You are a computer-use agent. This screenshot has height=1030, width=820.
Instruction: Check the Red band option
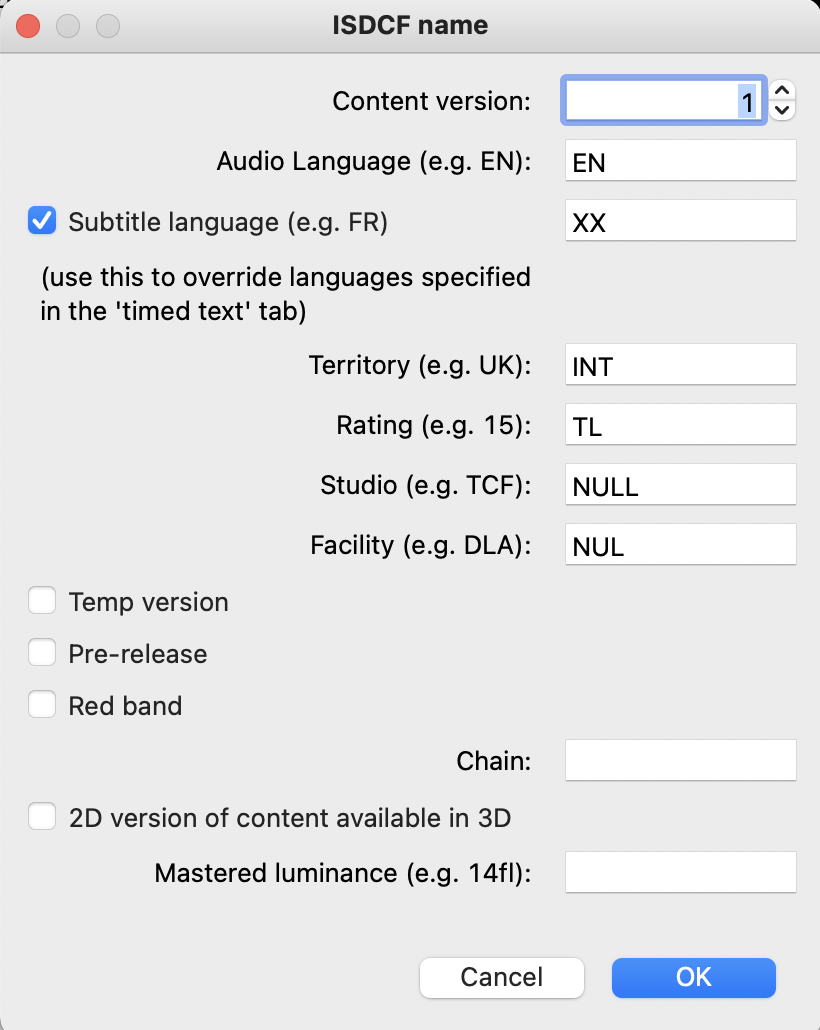coord(42,704)
